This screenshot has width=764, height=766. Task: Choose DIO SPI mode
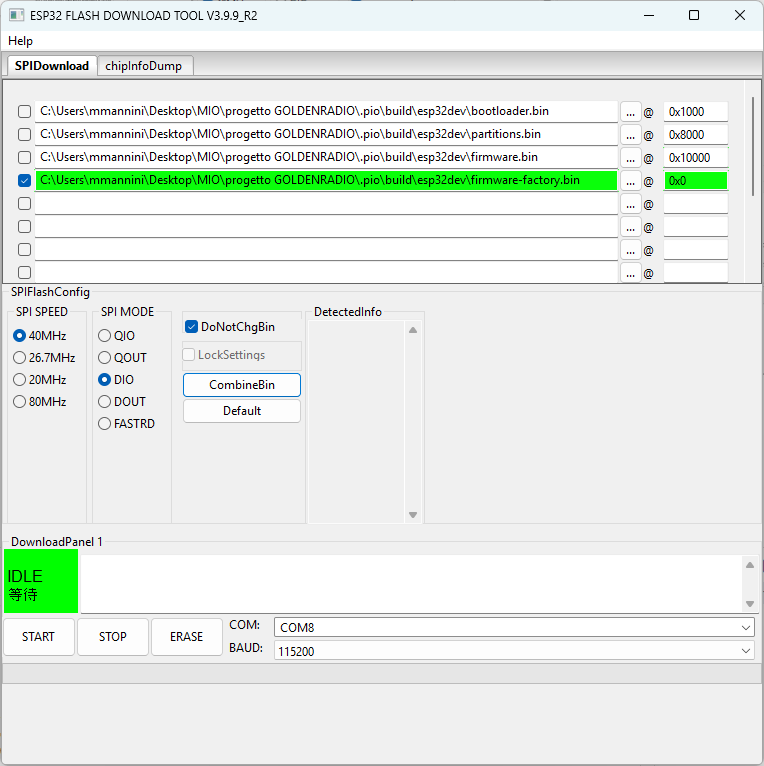(116, 380)
